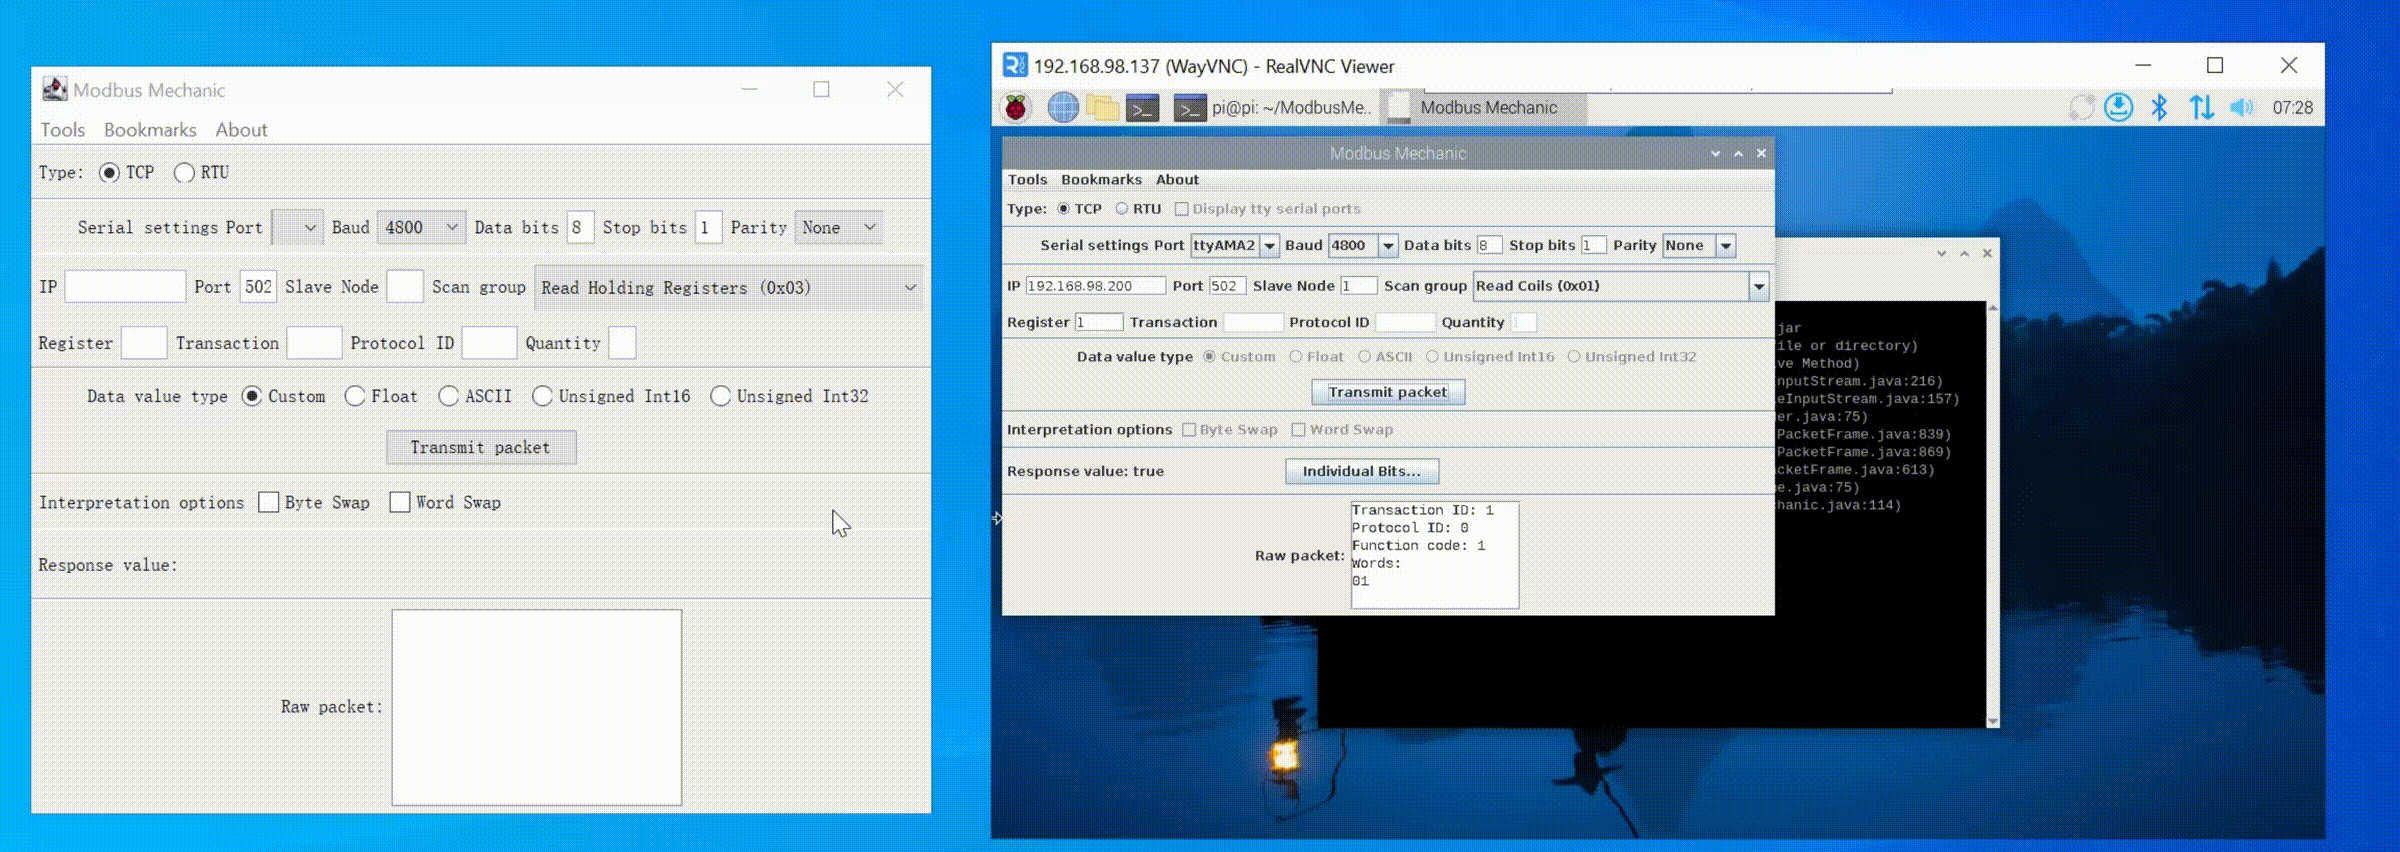
Task: Open the Raspberry Pi menu icon
Action: [x=1016, y=107]
